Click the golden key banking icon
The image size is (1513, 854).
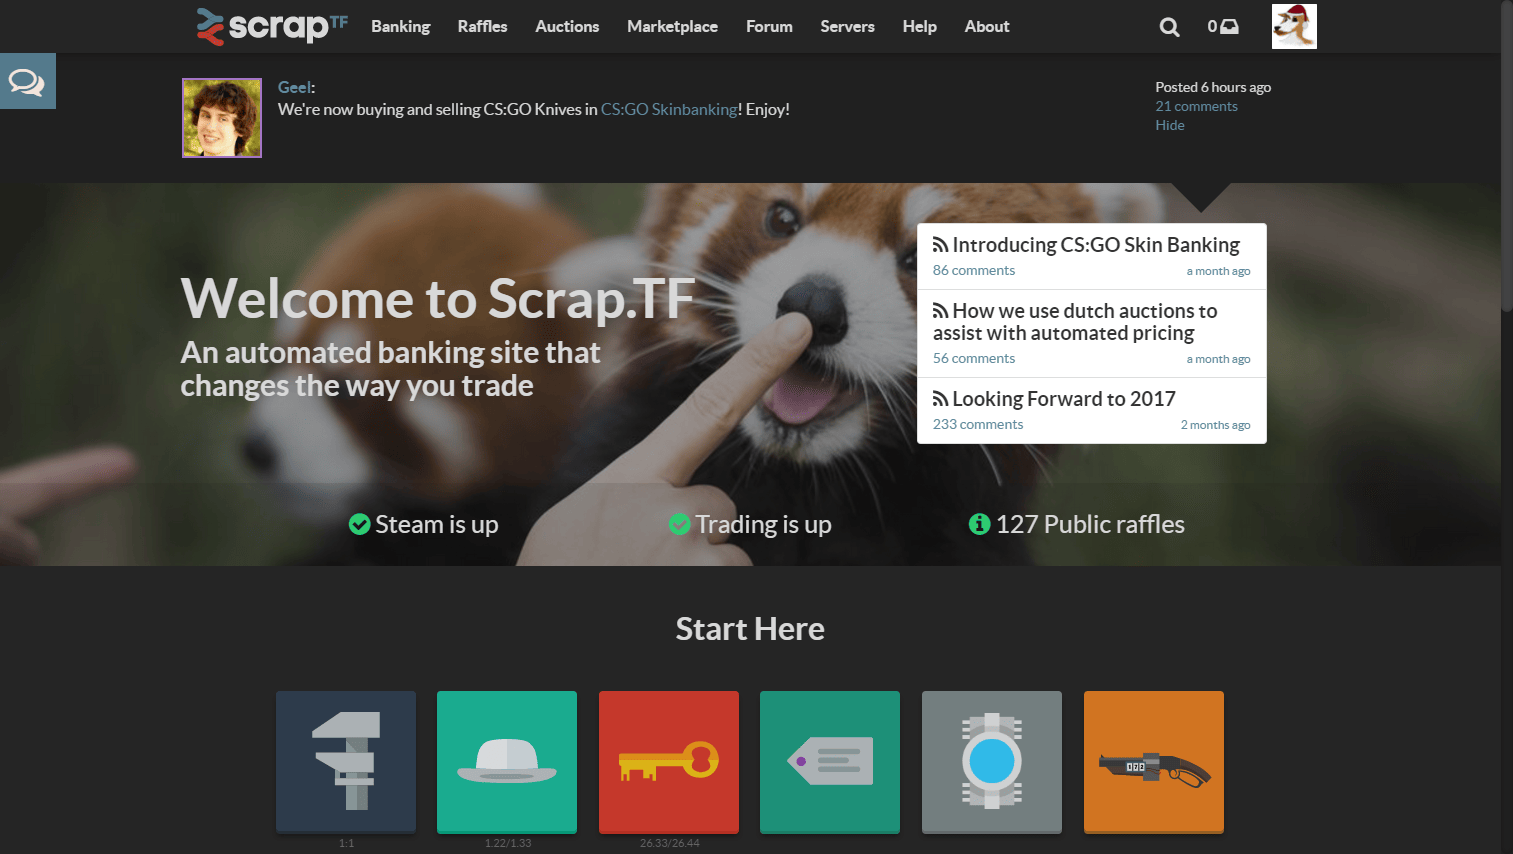point(668,761)
